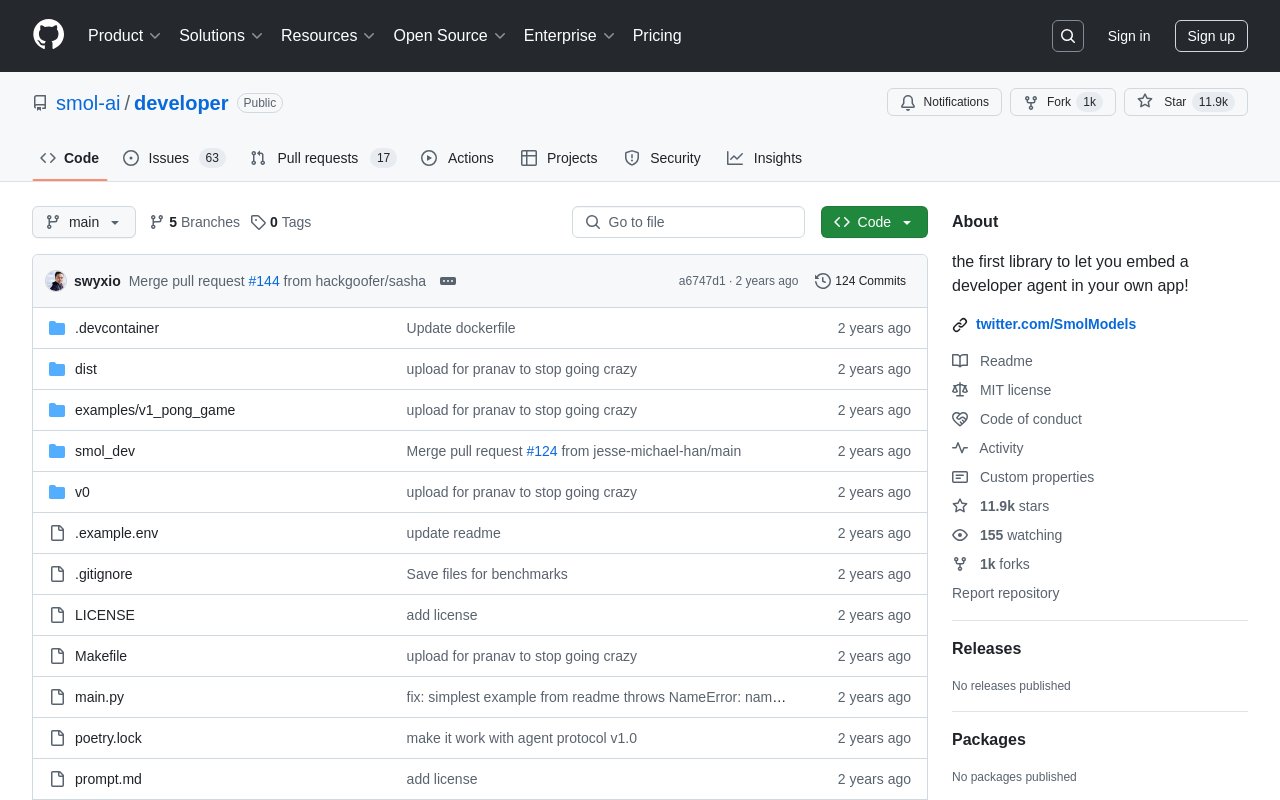Click the book icon next to Readme
The width and height of the screenshot is (1280, 800).
(960, 361)
